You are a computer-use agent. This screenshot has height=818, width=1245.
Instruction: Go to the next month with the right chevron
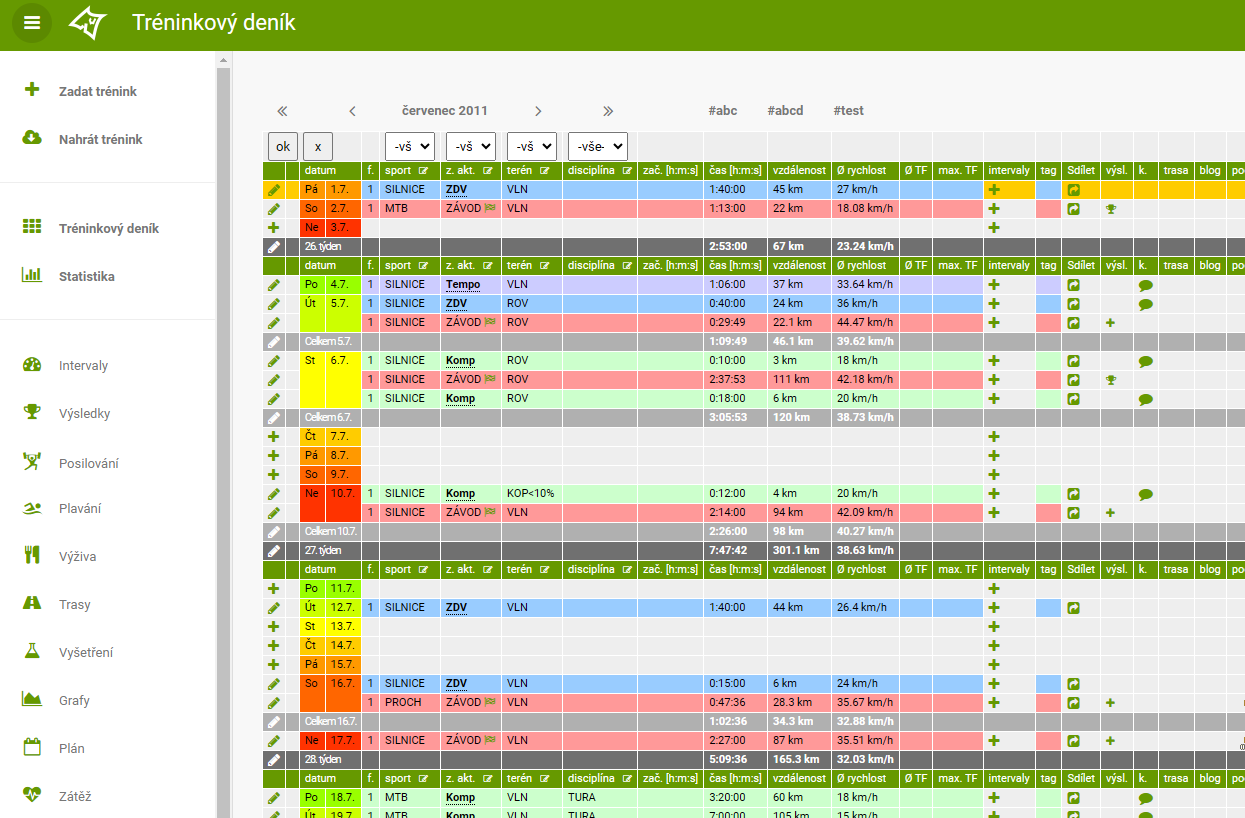pos(538,111)
